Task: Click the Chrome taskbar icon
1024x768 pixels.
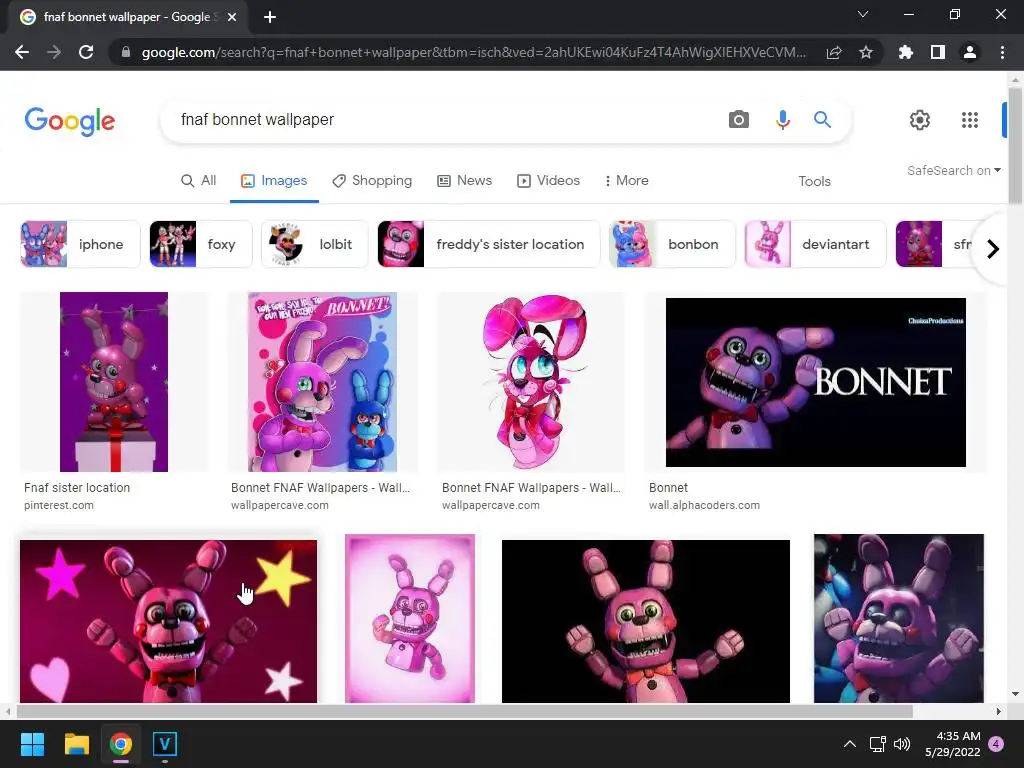Action: coord(121,744)
